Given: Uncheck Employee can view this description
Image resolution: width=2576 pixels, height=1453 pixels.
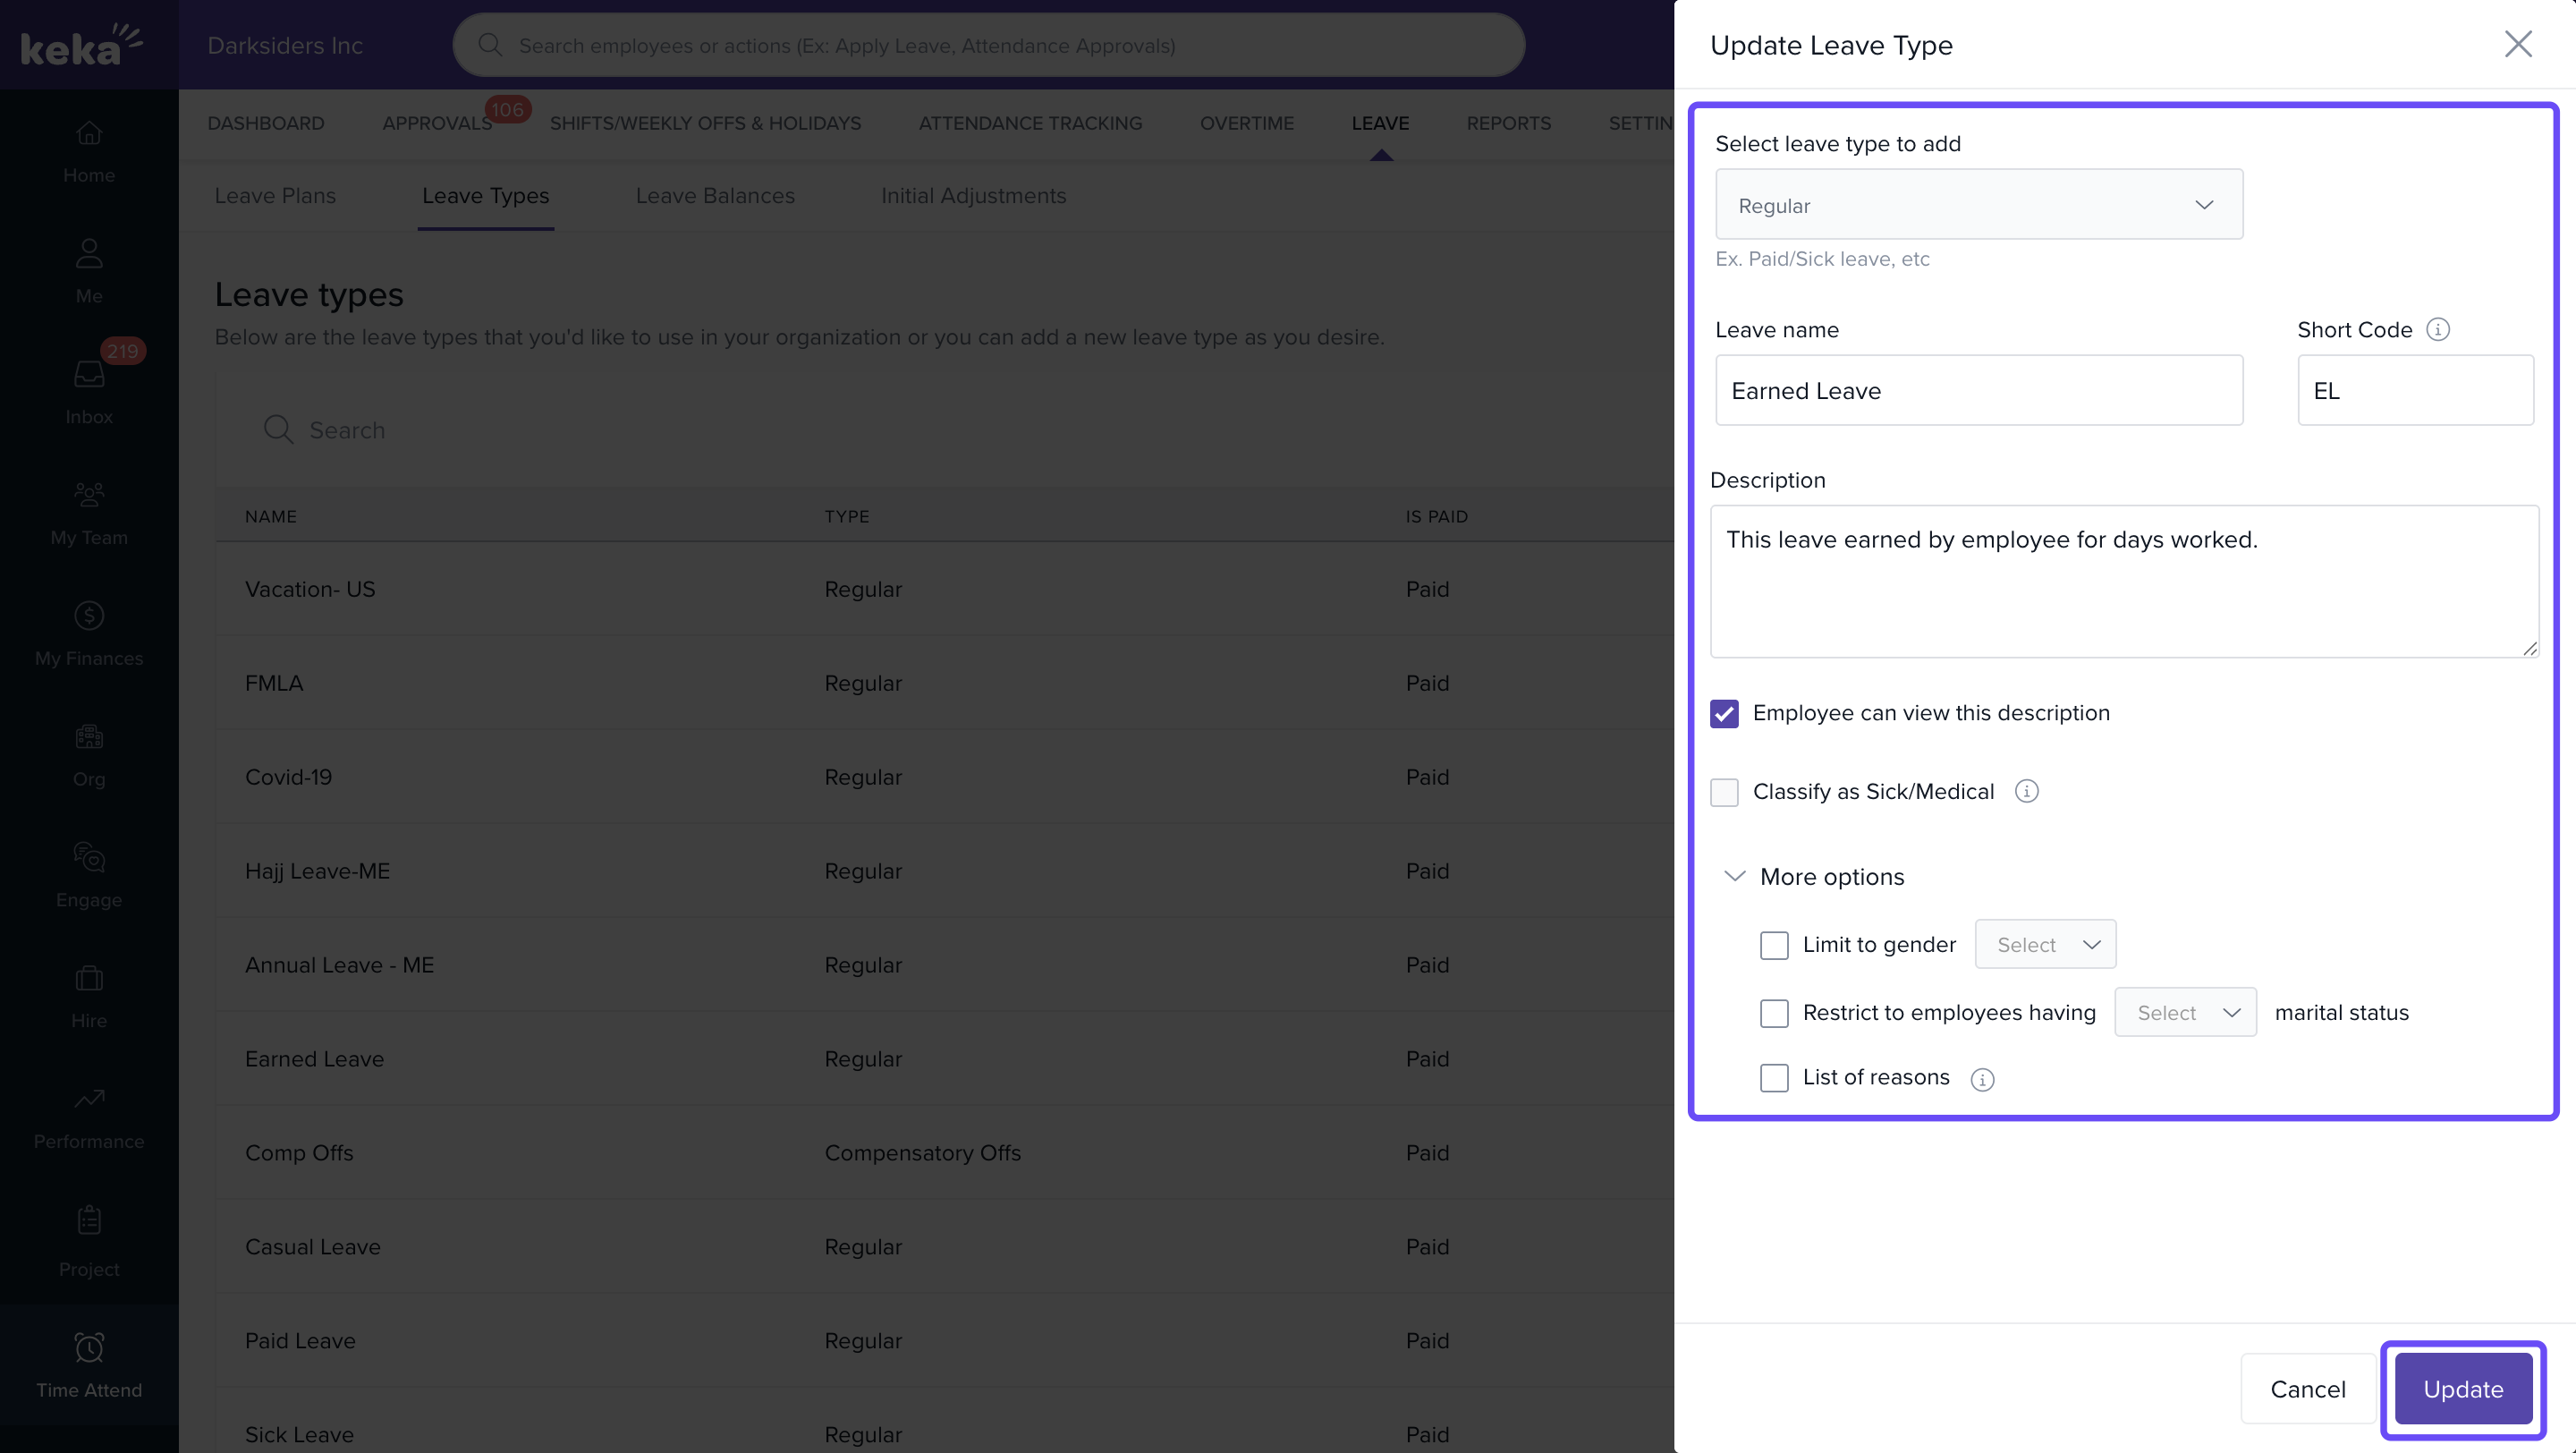Looking at the screenshot, I should pyautogui.click(x=1724, y=713).
